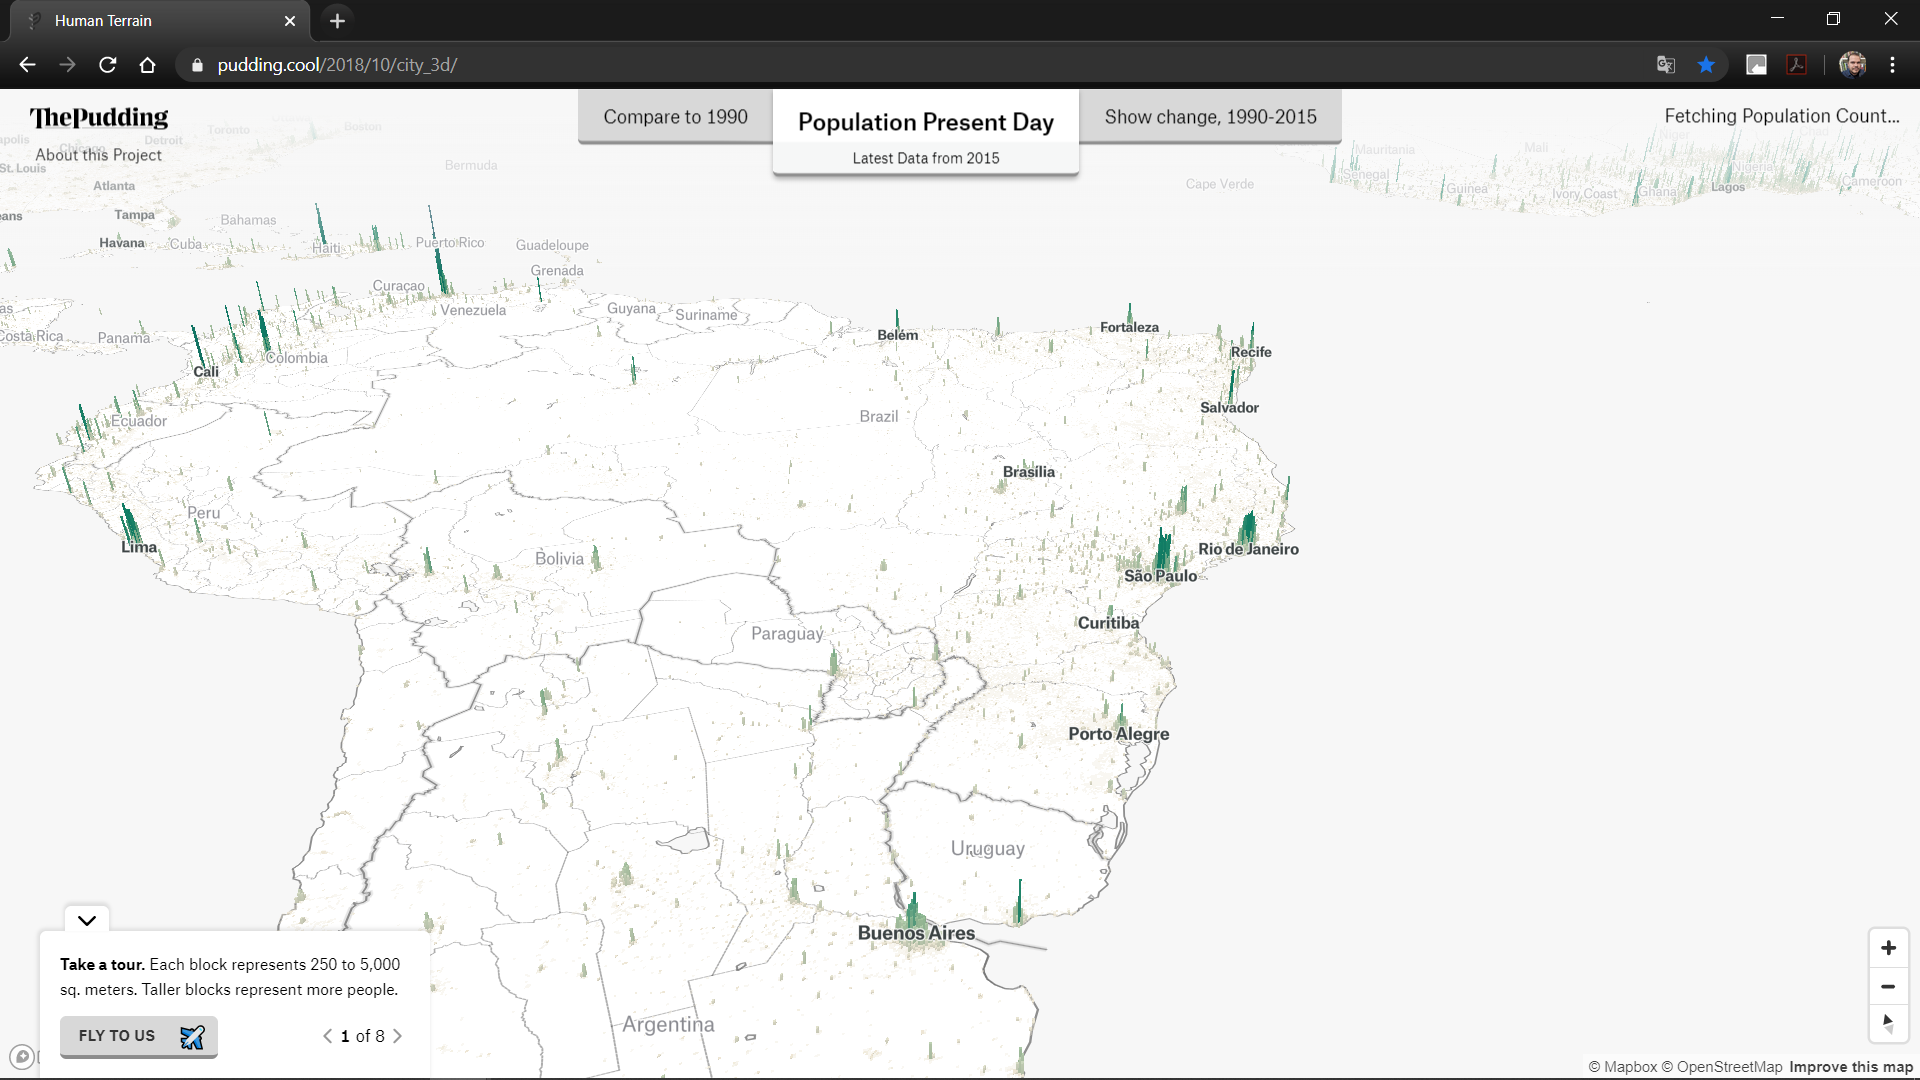Screen dimensions: 1920x1080
Task: Collapse the tour panel with chevron
Action: tap(87, 920)
